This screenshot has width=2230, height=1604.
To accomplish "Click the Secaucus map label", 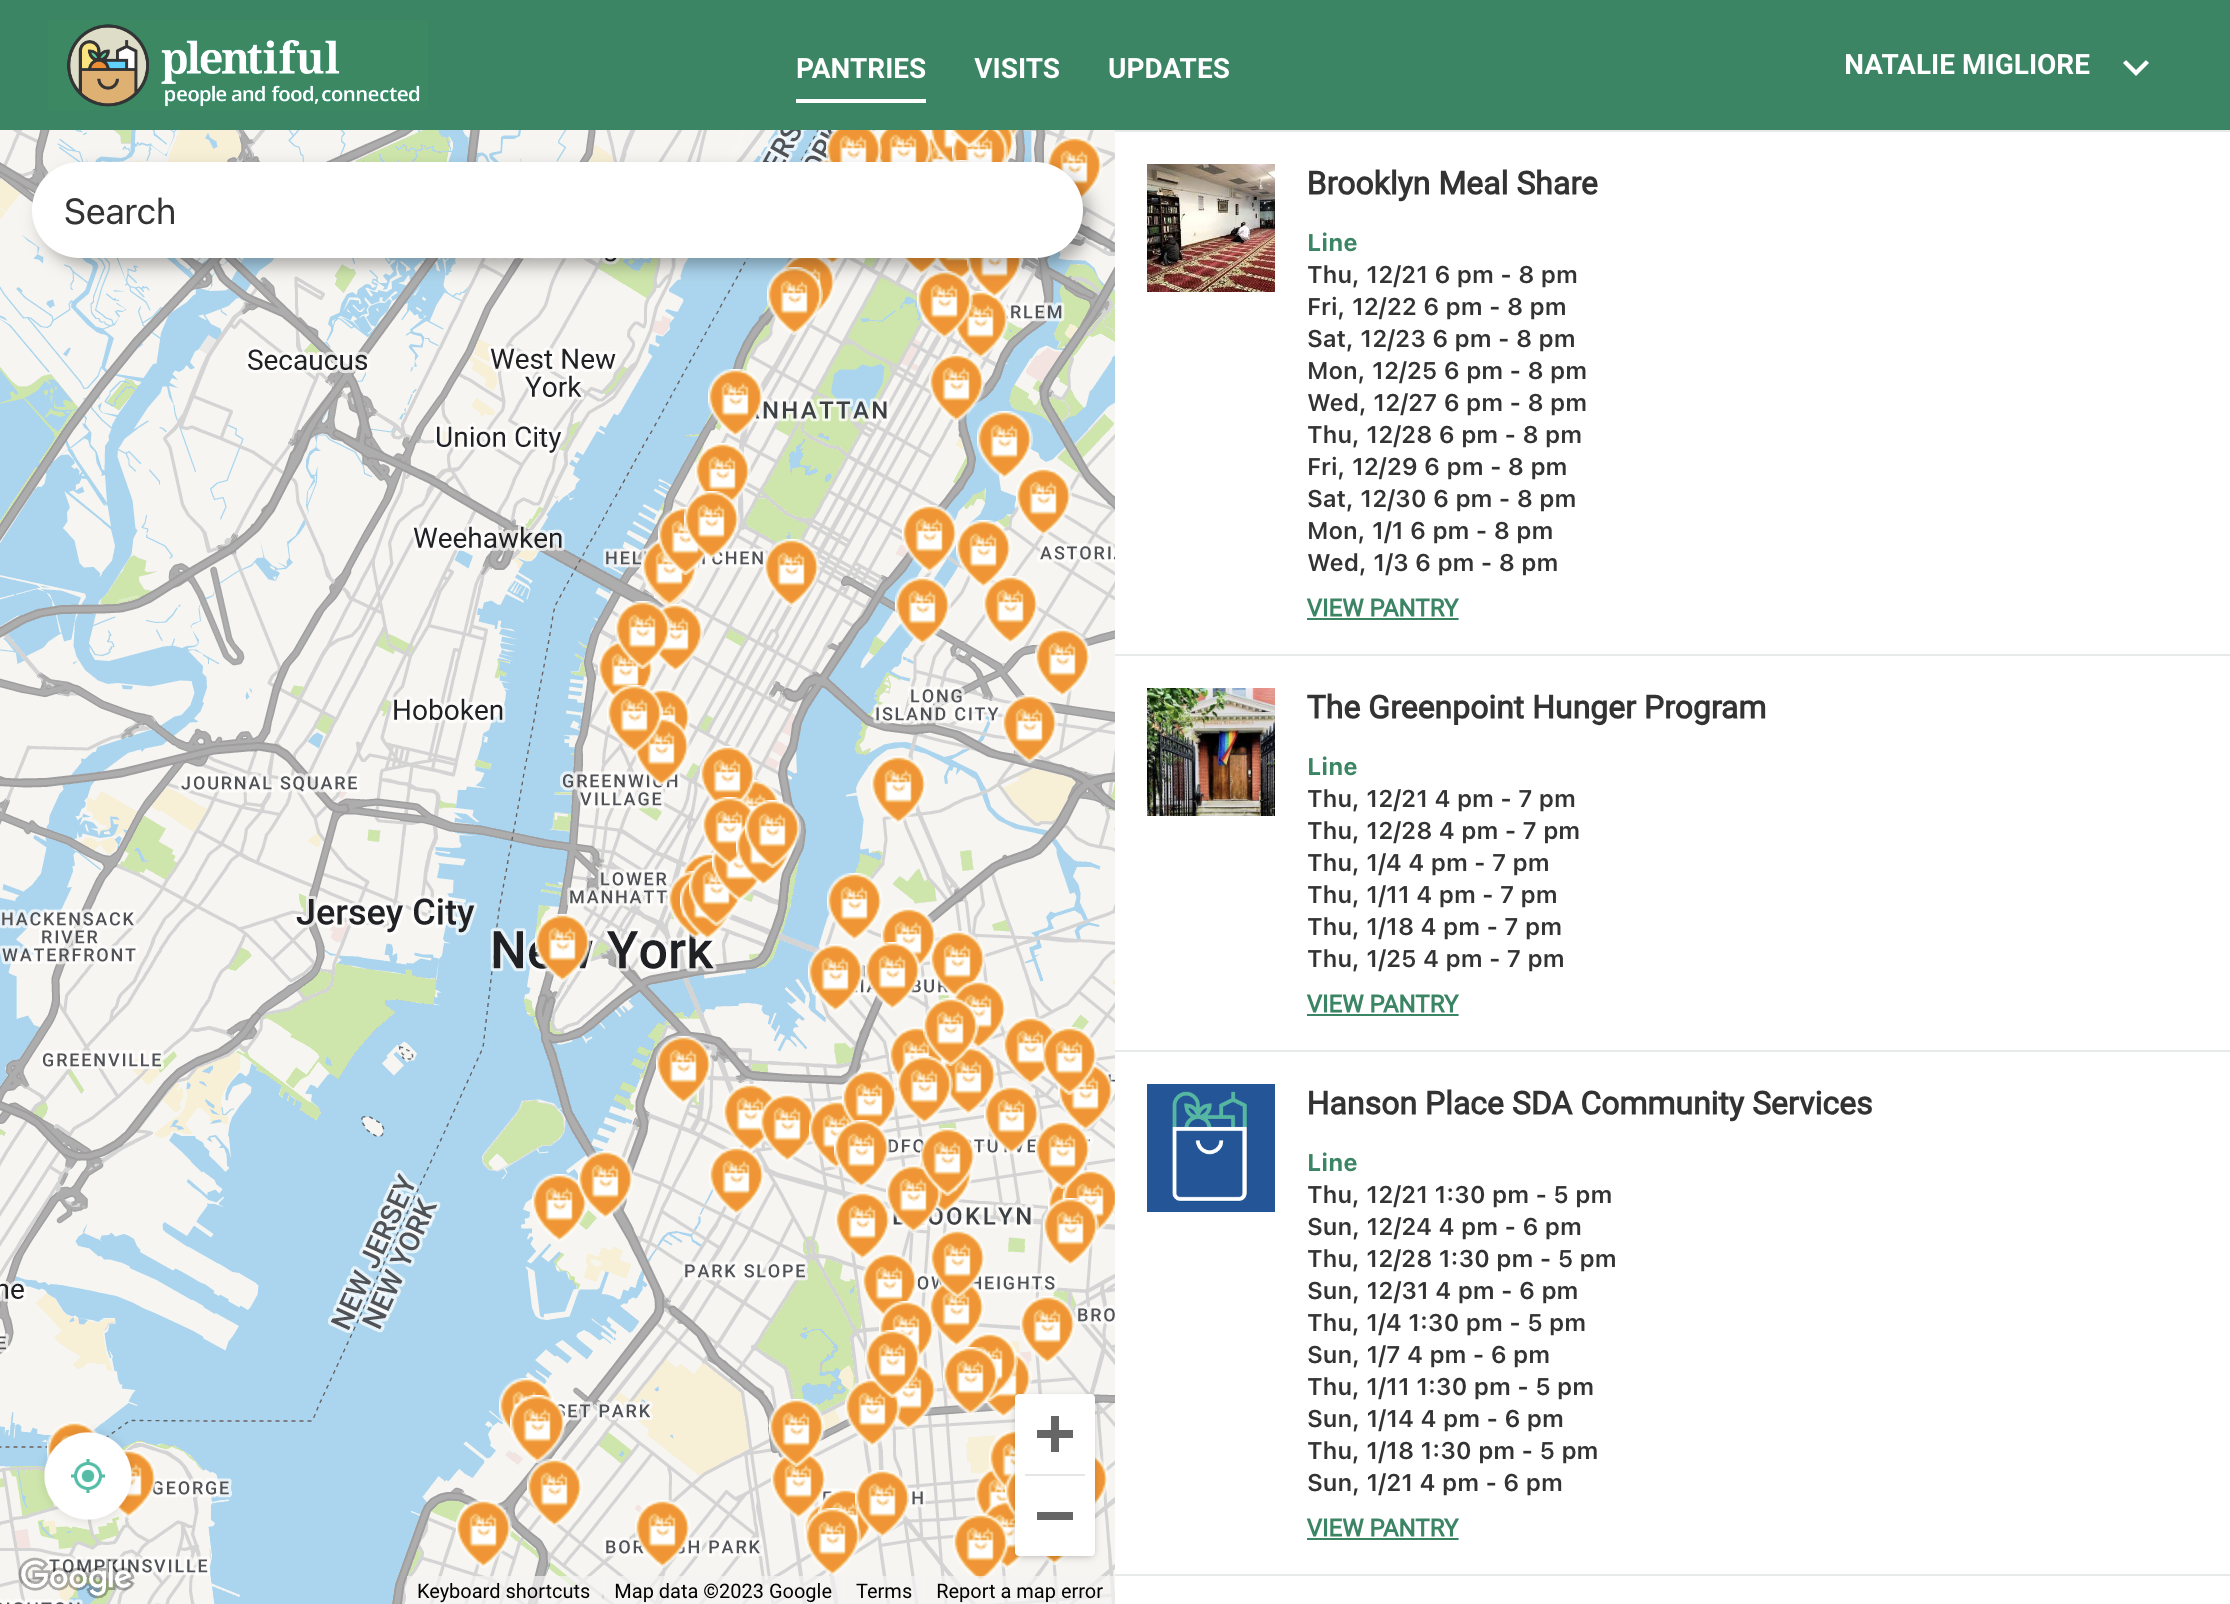I will click(307, 361).
